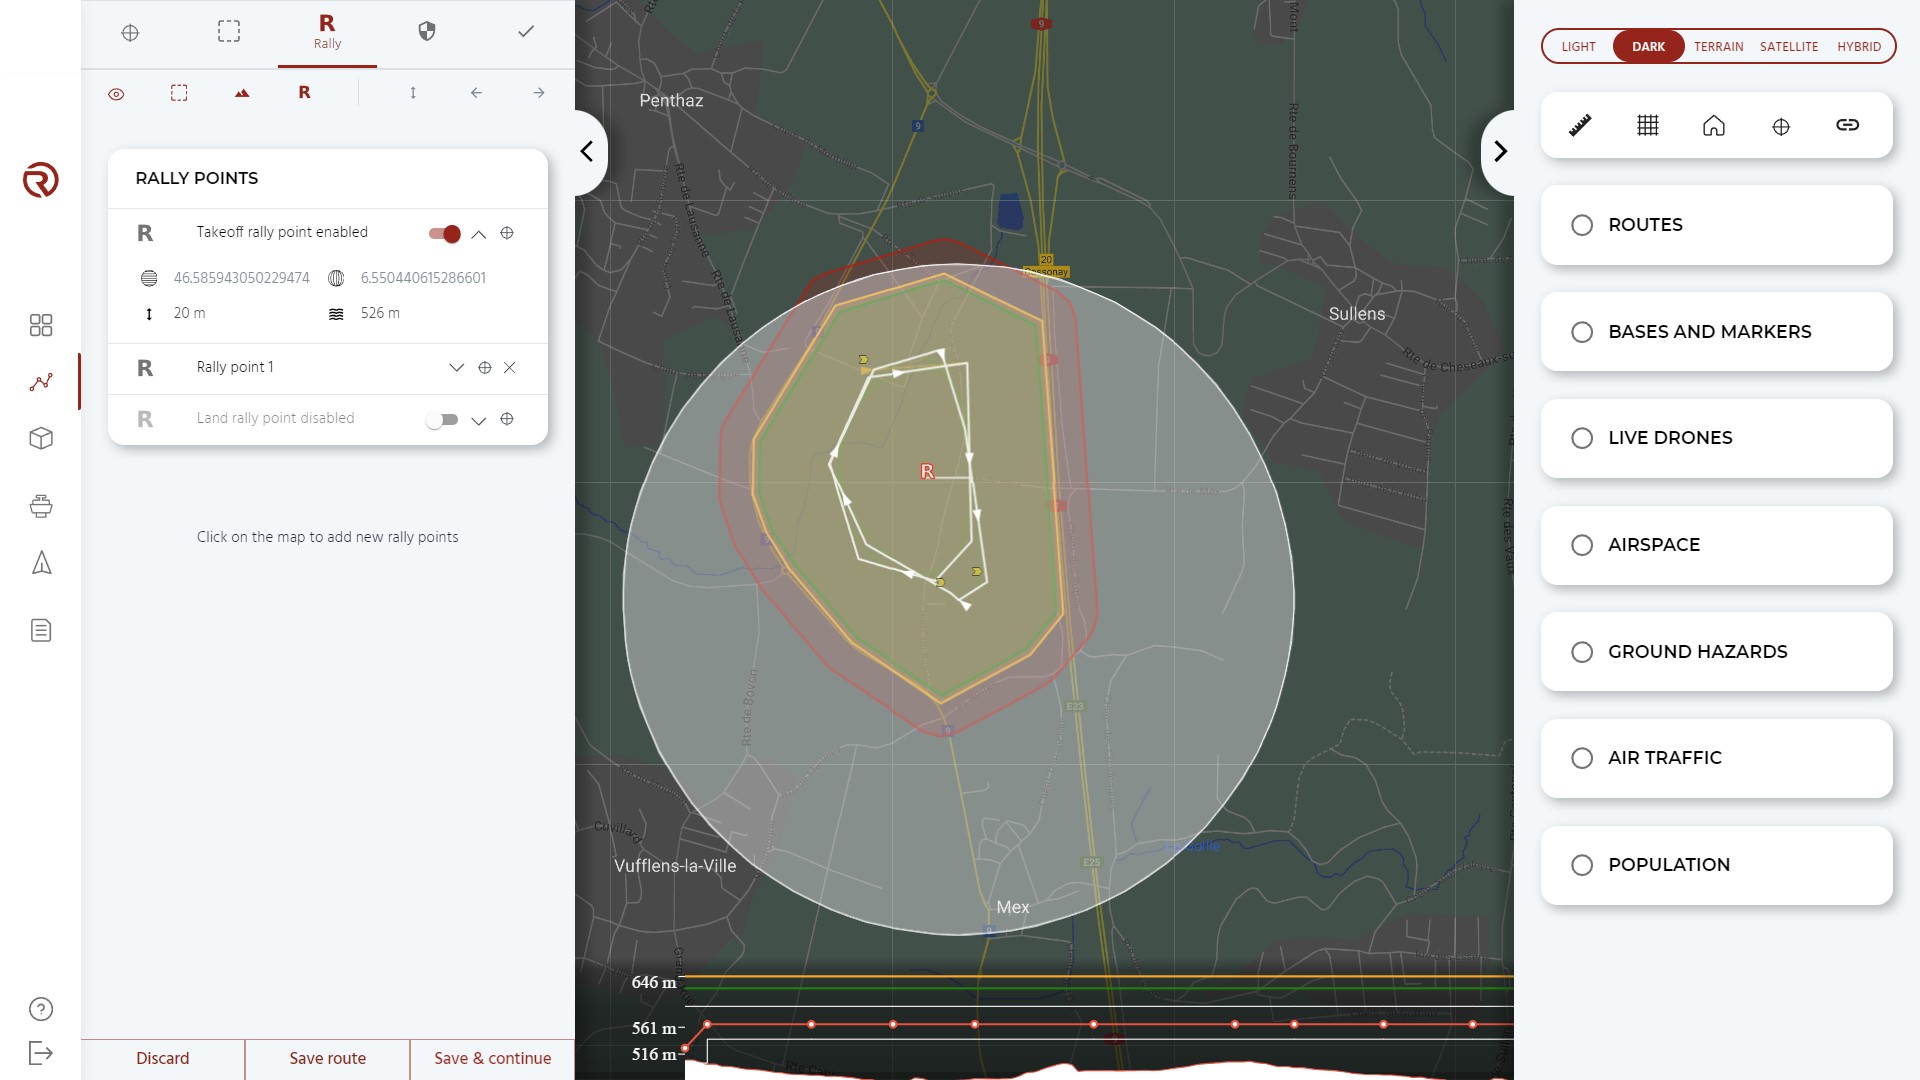1920x1080 pixels.
Task: Center map on land rally point
Action: pyautogui.click(x=507, y=419)
